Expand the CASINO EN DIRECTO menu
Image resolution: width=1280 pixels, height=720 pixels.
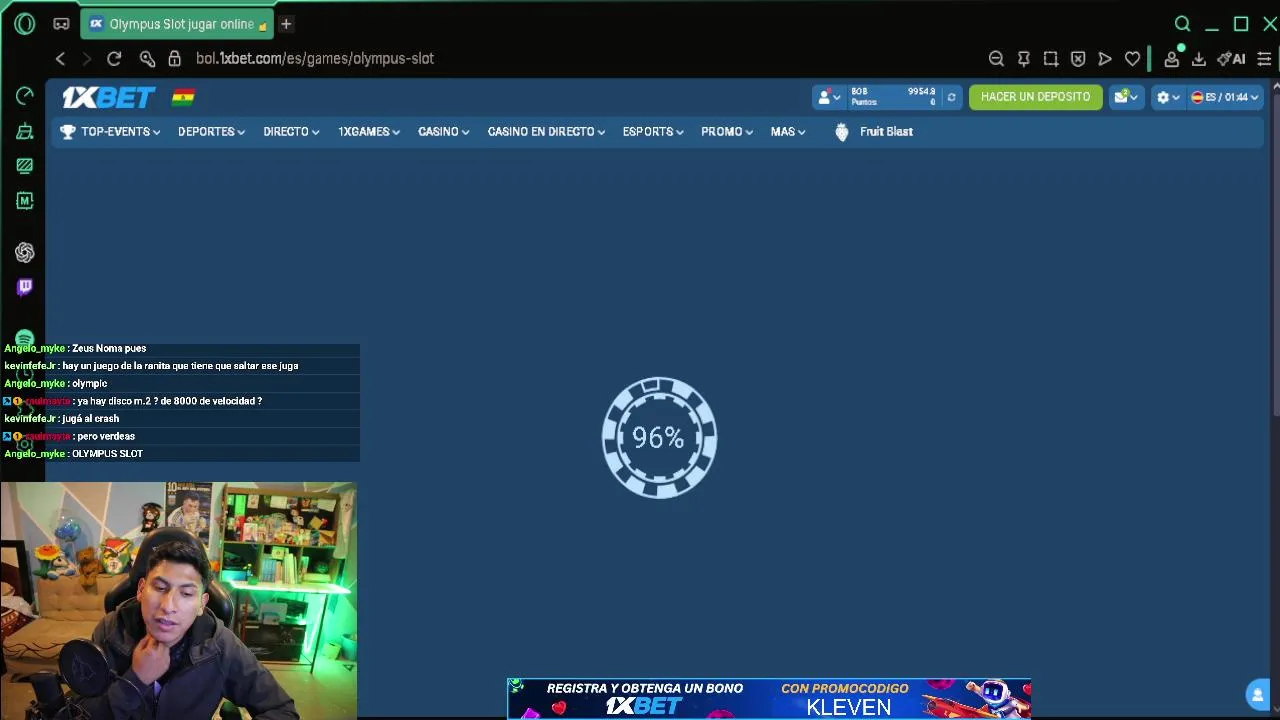click(546, 132)
